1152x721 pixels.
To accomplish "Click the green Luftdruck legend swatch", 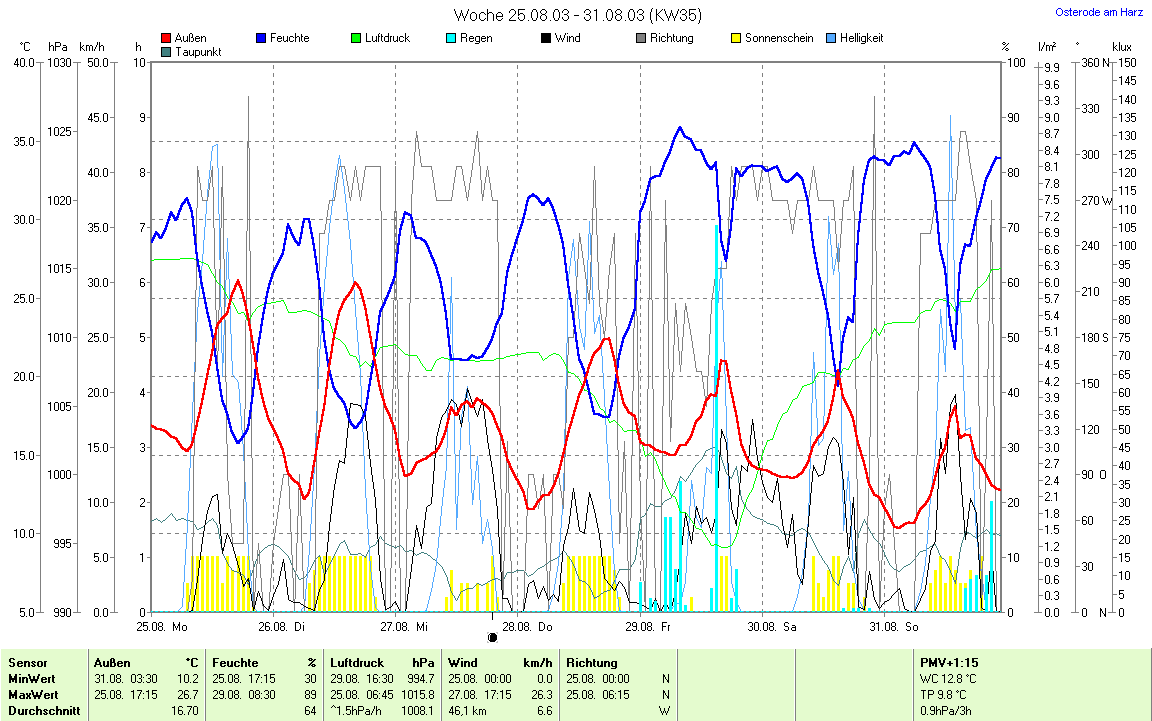I will [356, 39].
